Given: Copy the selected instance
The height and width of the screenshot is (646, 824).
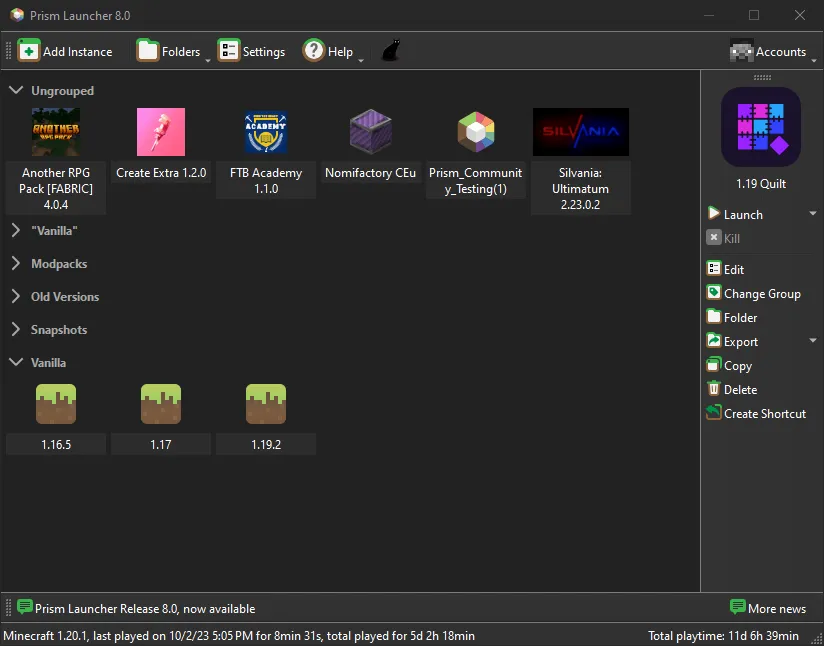Looking at the screenshot, I should 729,365.
